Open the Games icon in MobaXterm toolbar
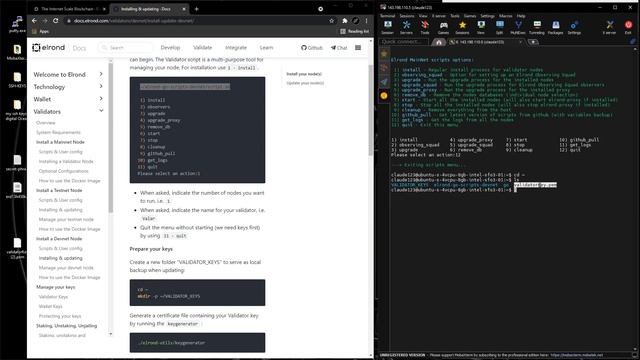Image resolution: width=640 pixels, height=360 pixels. click(x=443, y=27)
